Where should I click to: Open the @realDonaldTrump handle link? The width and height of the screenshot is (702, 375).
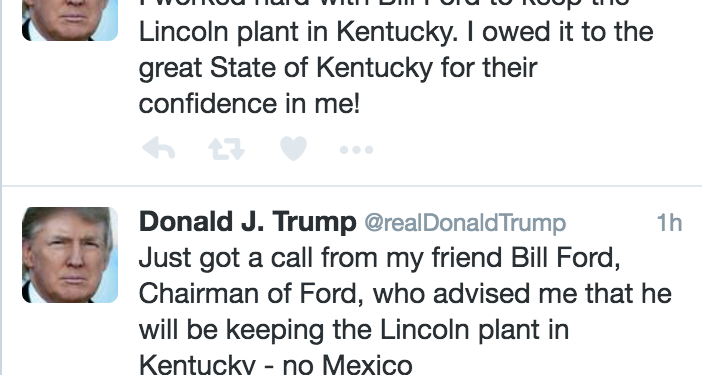465,223
